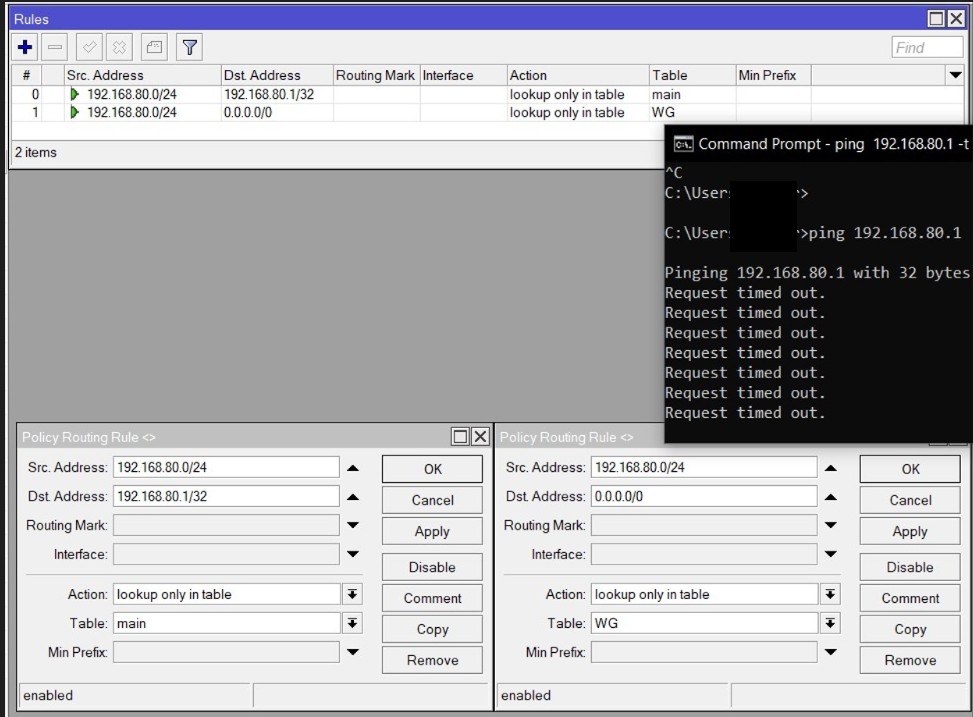Screen dimensions: 973x717
Task: Click the blue plus Add rule icon
Action: click(25, 47)
